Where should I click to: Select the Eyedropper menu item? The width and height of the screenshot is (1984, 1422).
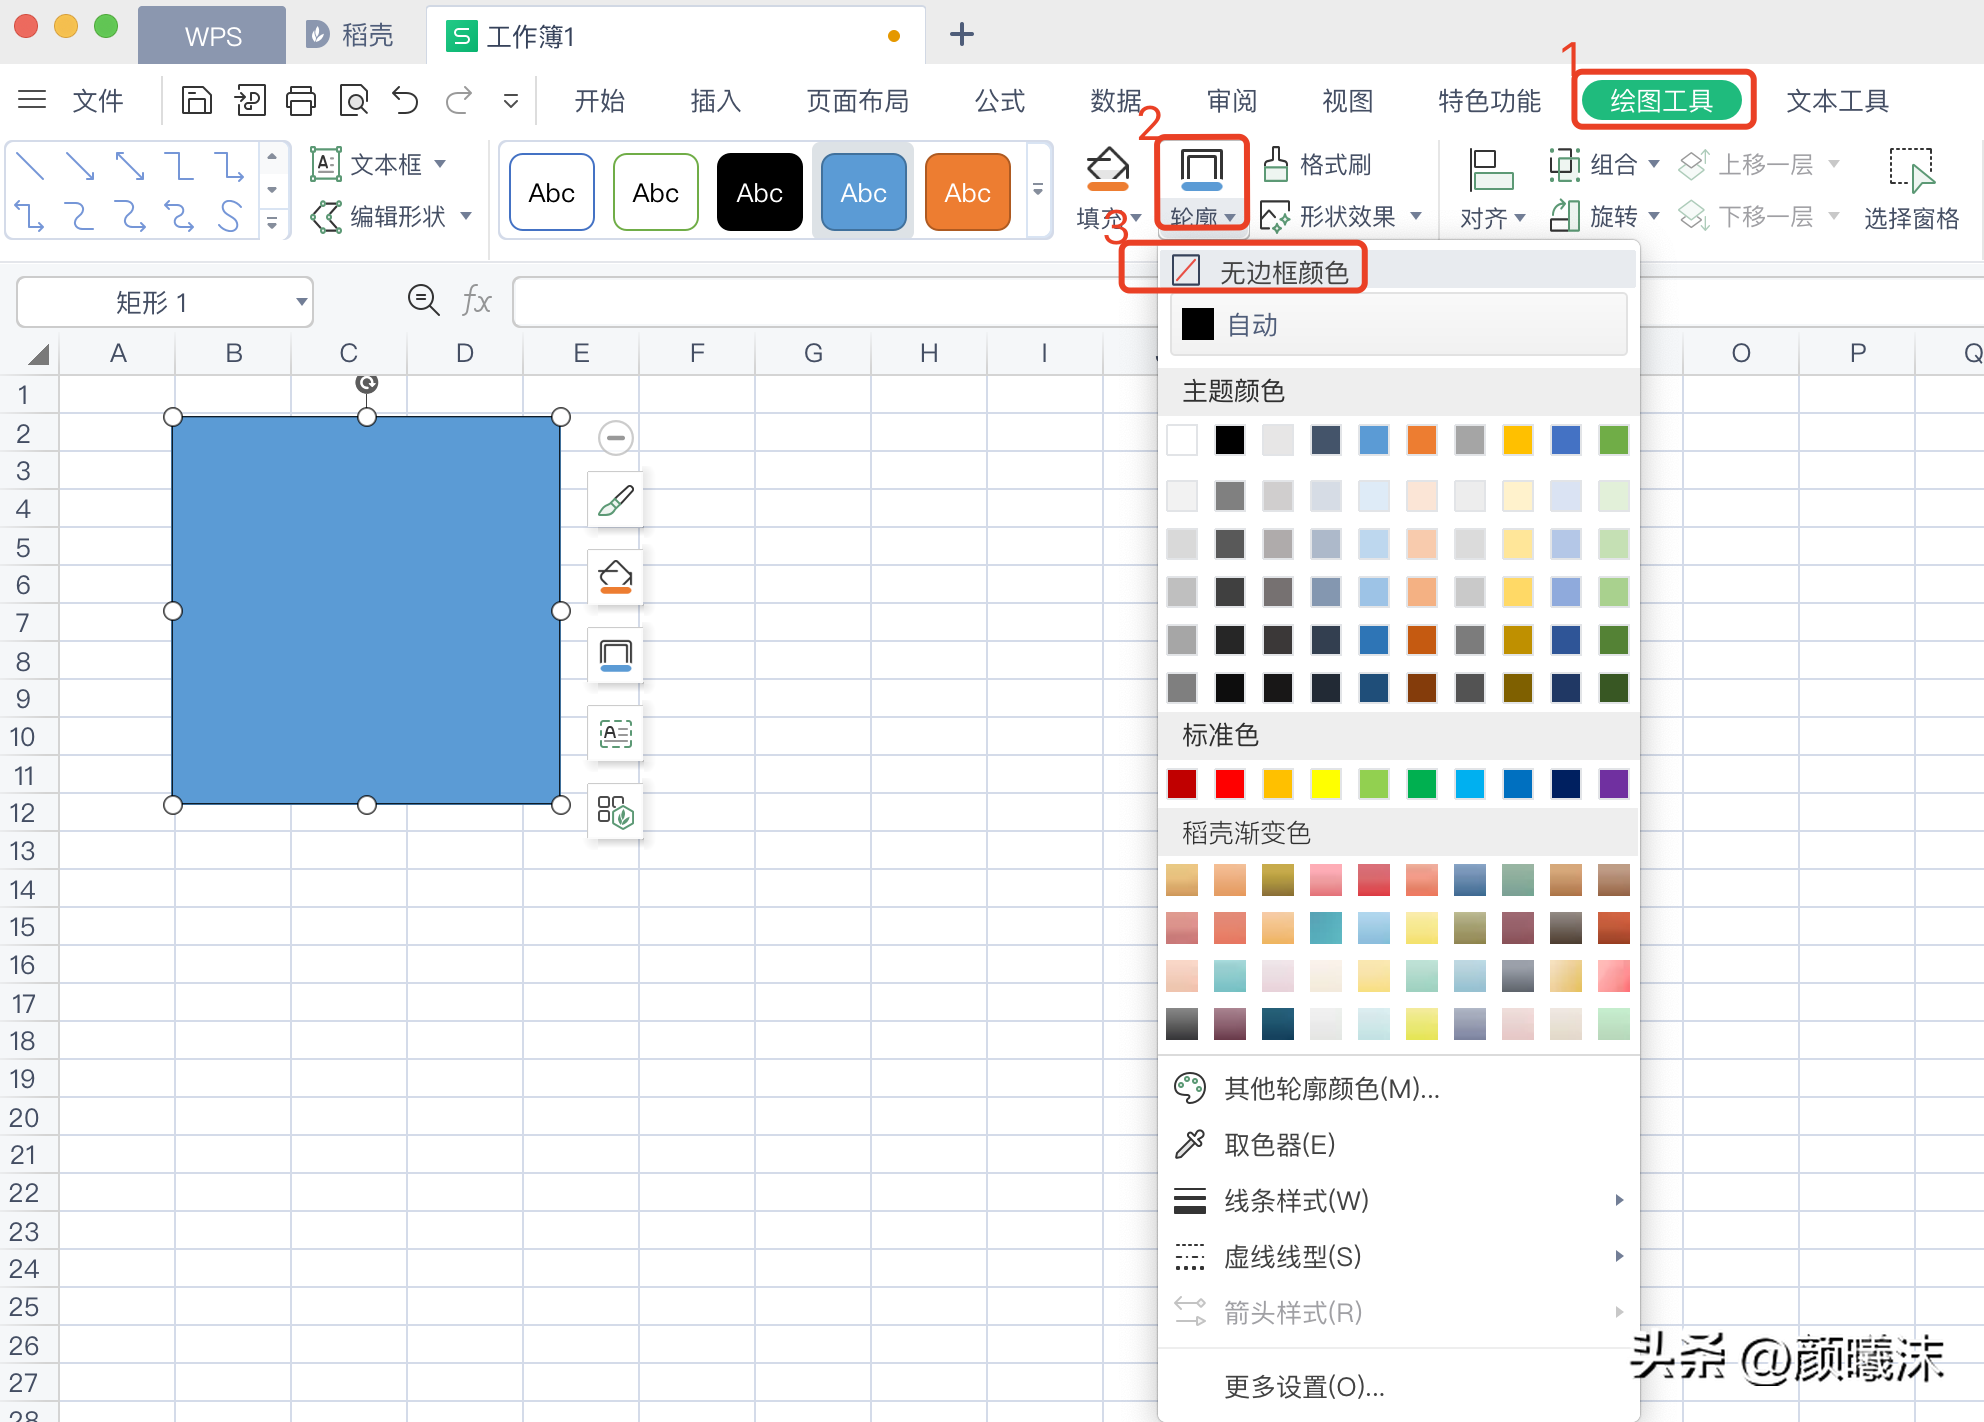coord(1398,1144)
